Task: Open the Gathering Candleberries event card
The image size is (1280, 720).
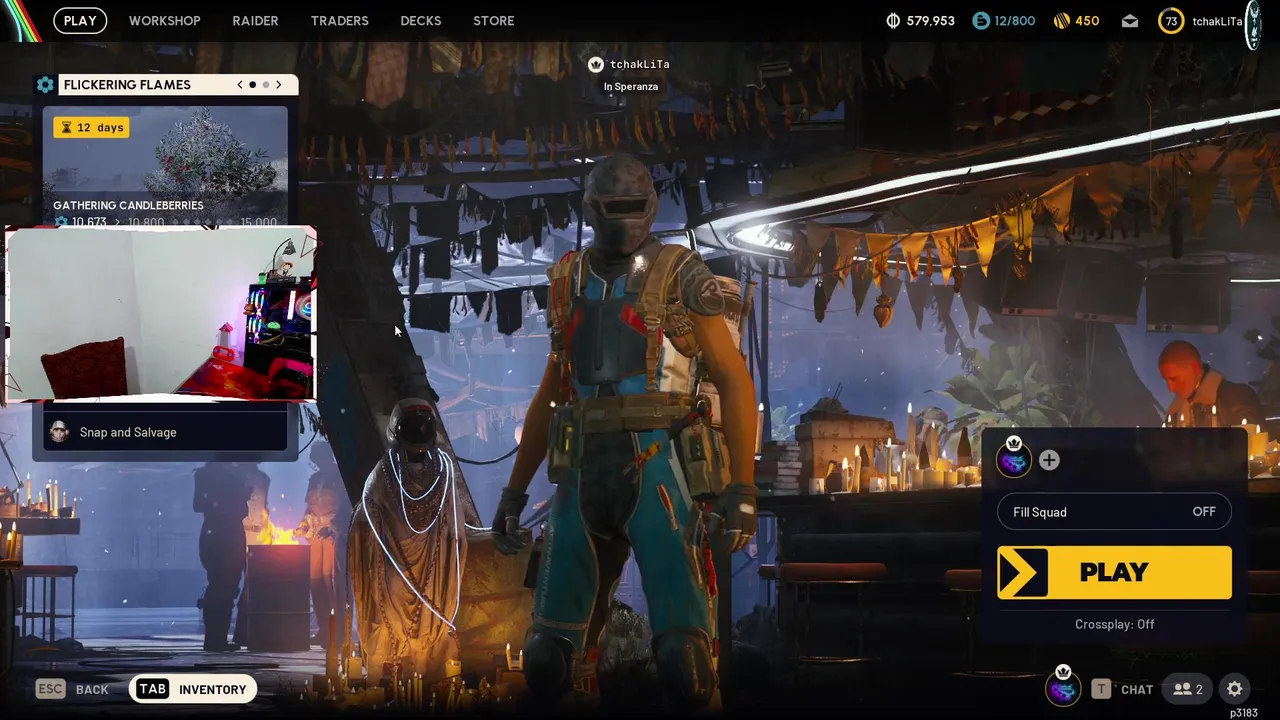Action: (165, 167)
